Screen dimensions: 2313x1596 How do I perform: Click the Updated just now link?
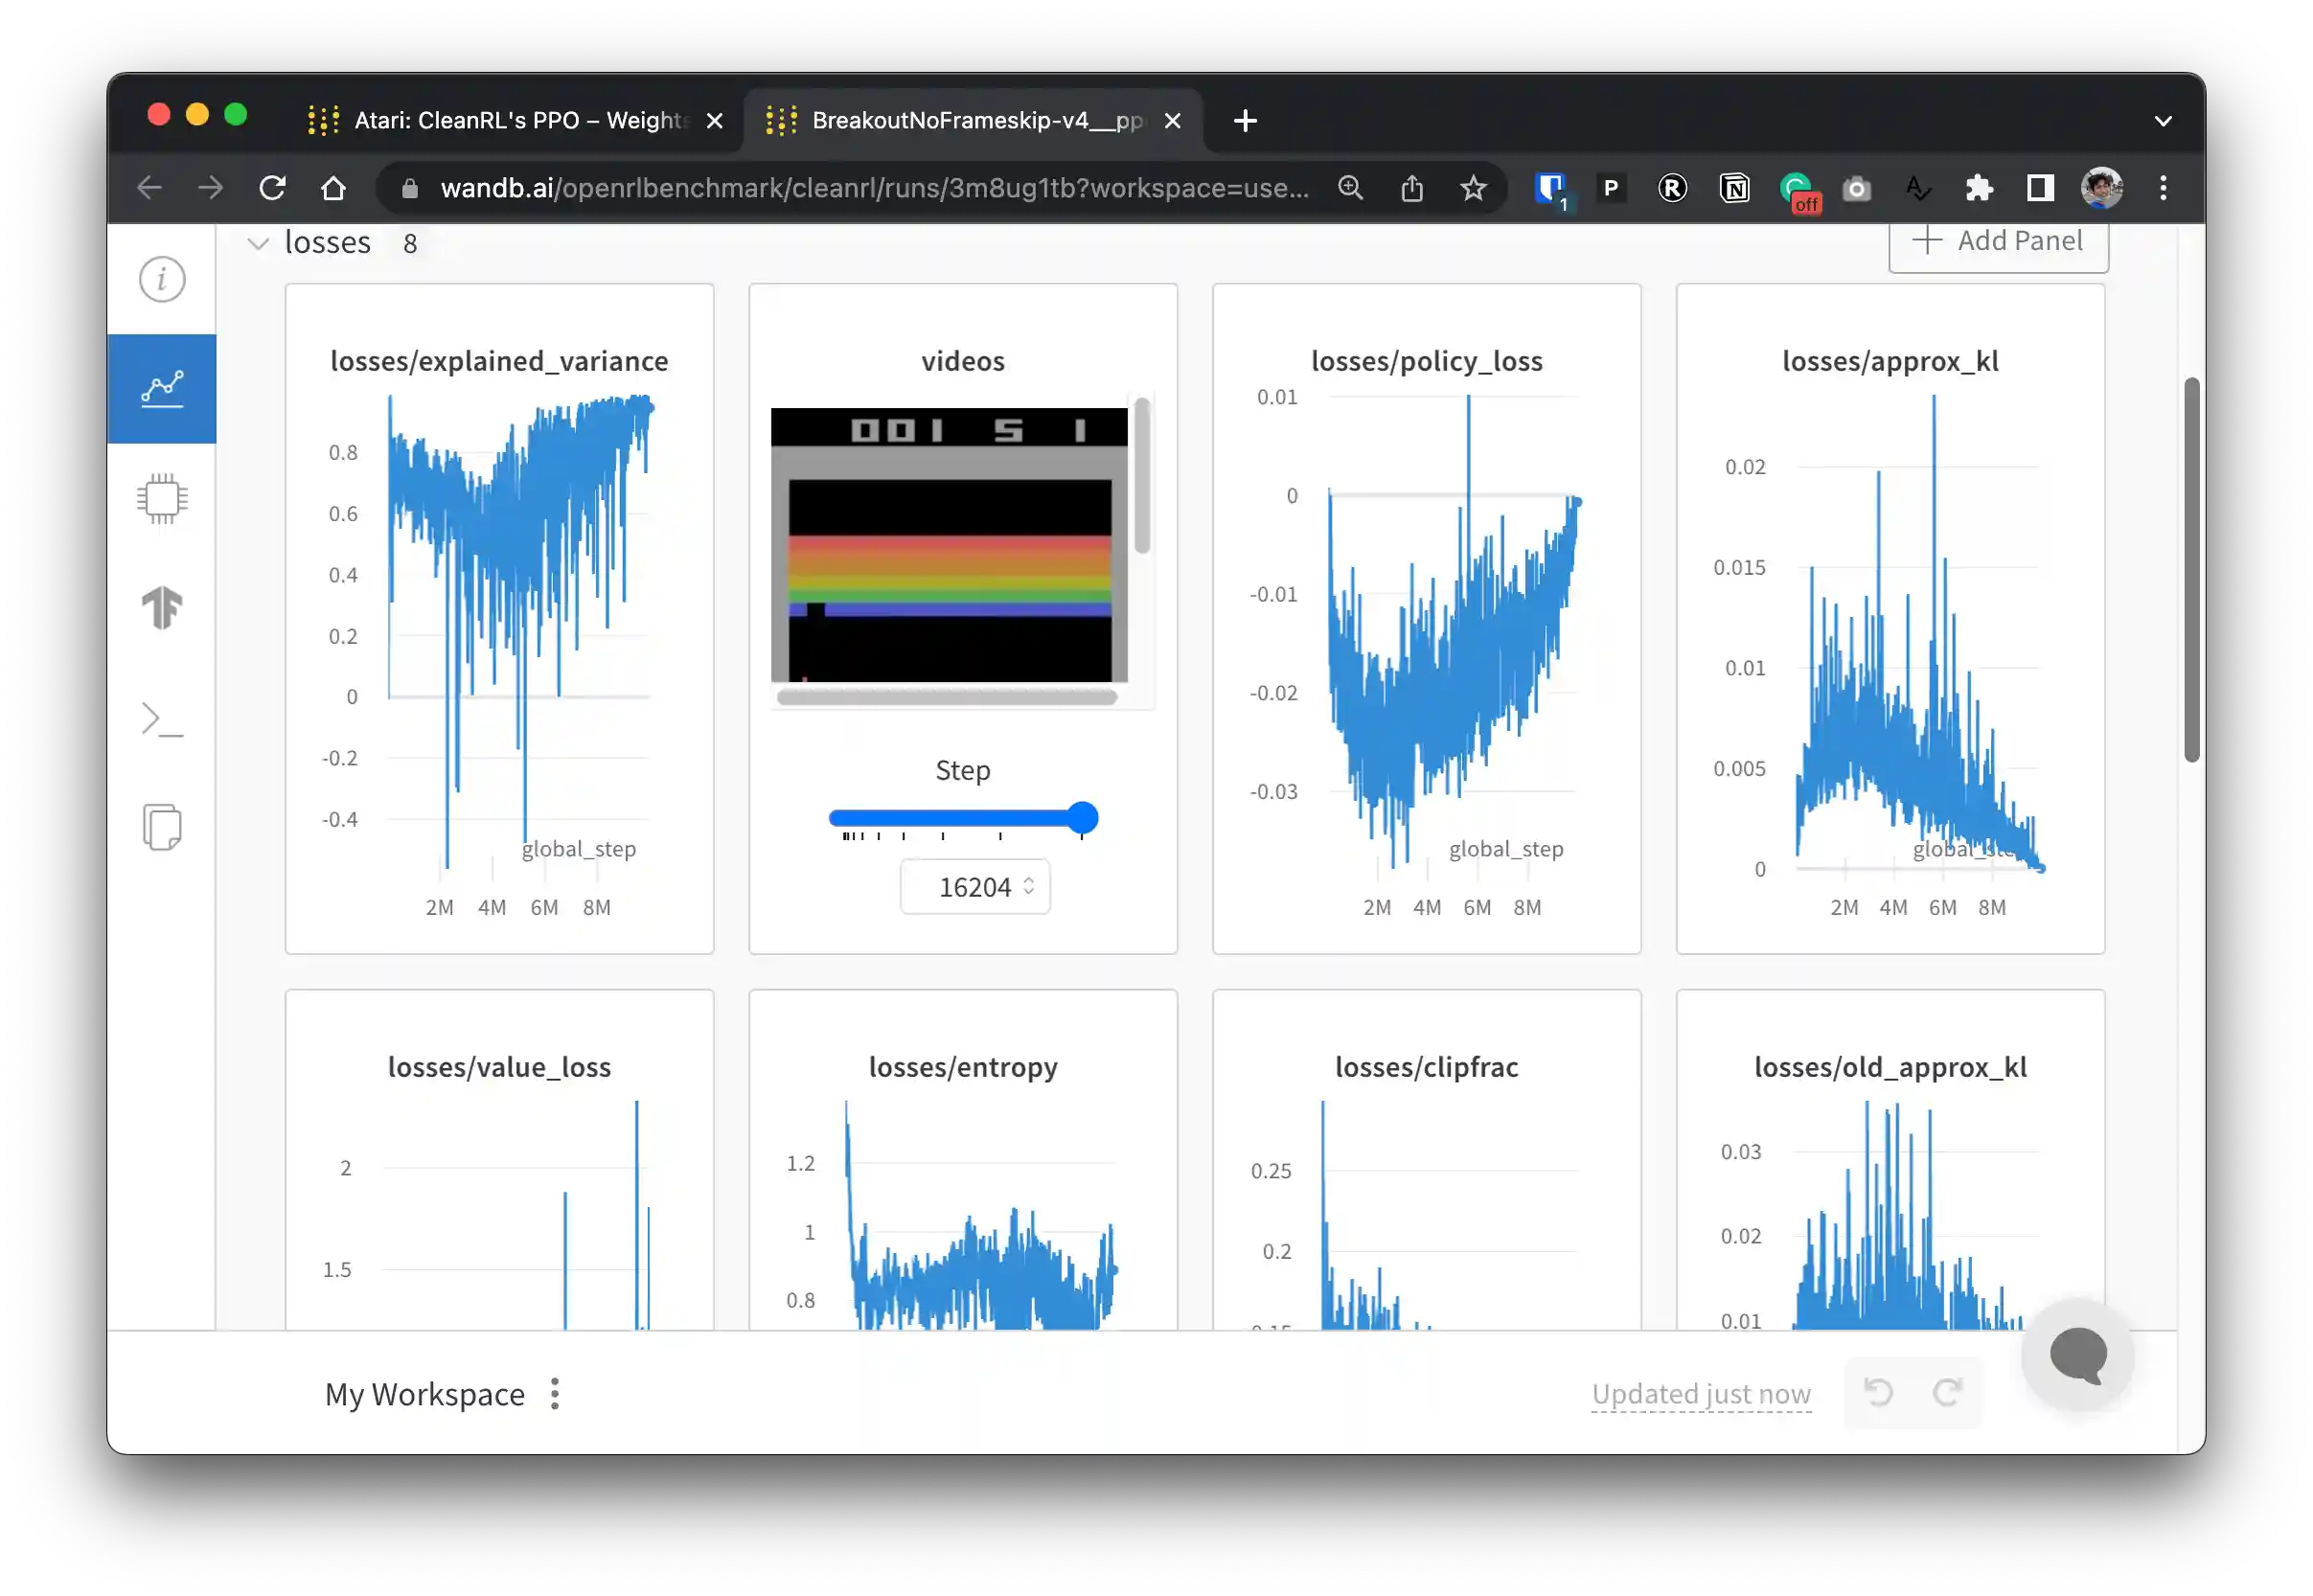point(1701,1393)
